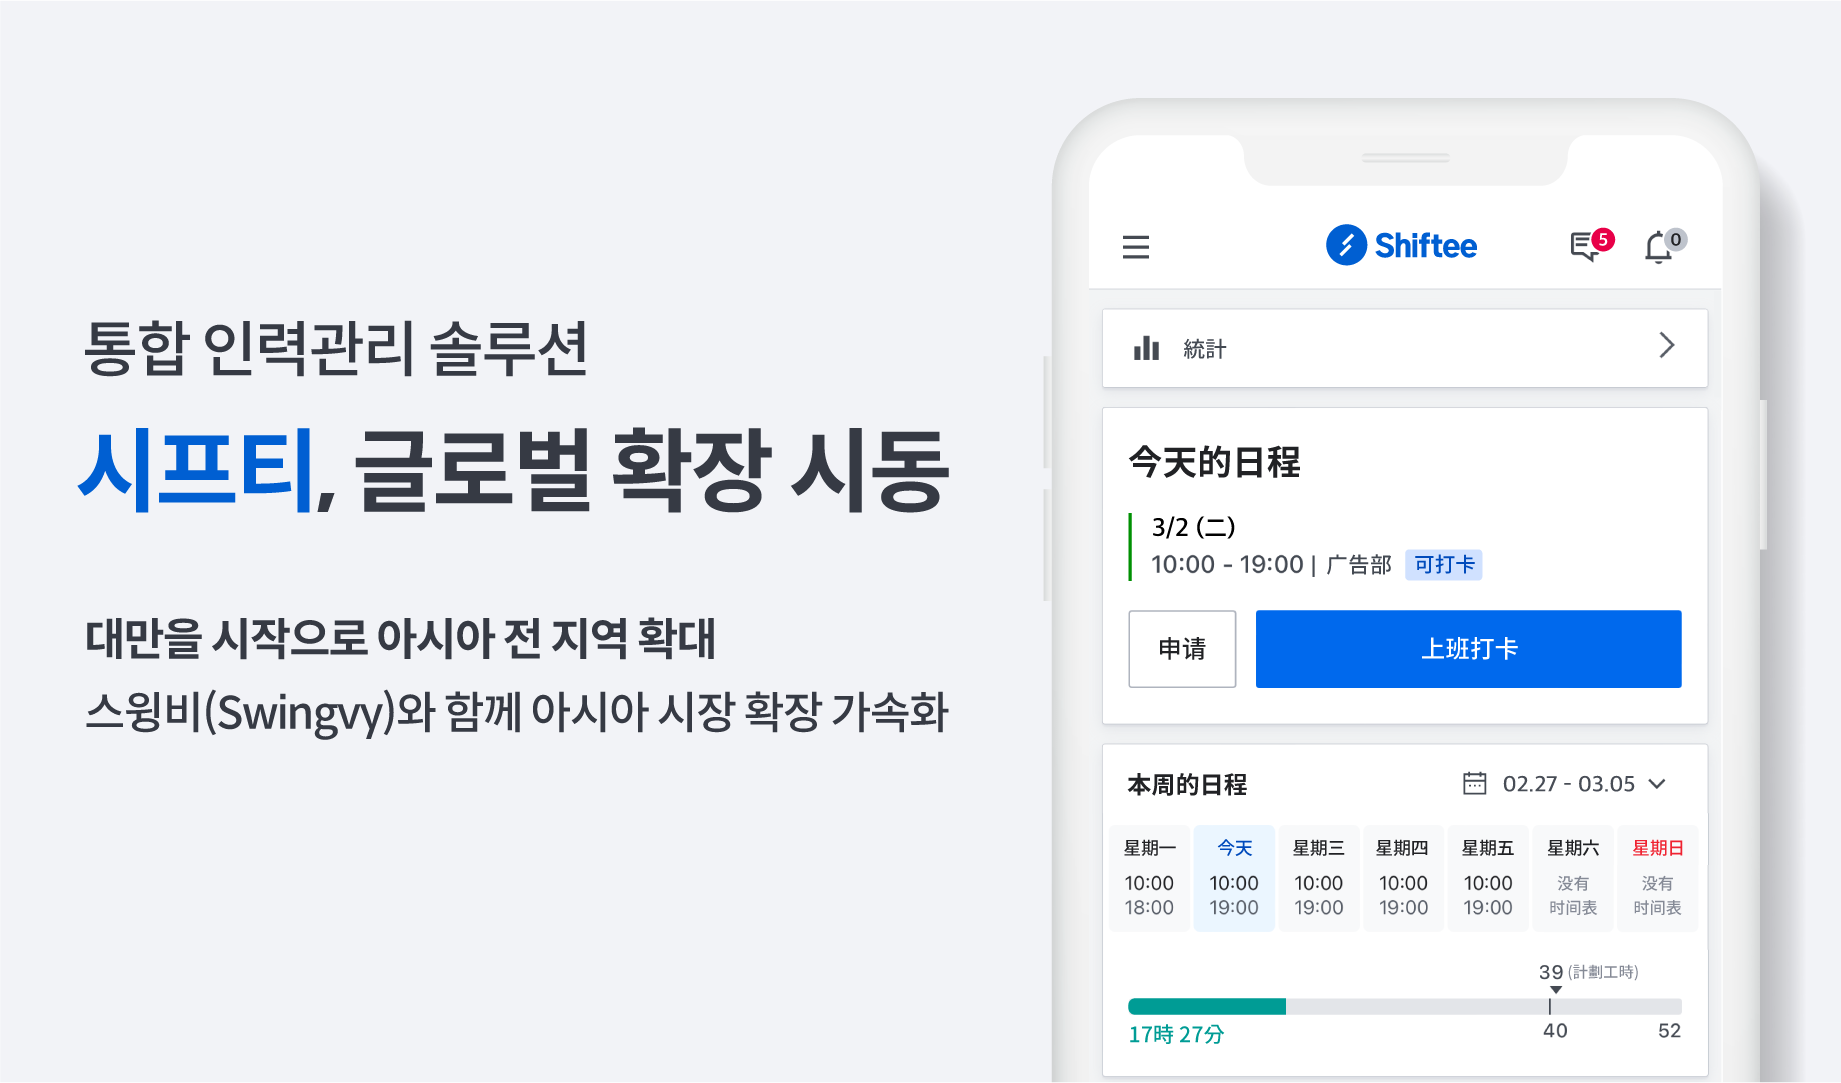This screenshot has width=1841, height=1083.
Task: Click the 39 planned hours marker
Action: pos(1552,974)
